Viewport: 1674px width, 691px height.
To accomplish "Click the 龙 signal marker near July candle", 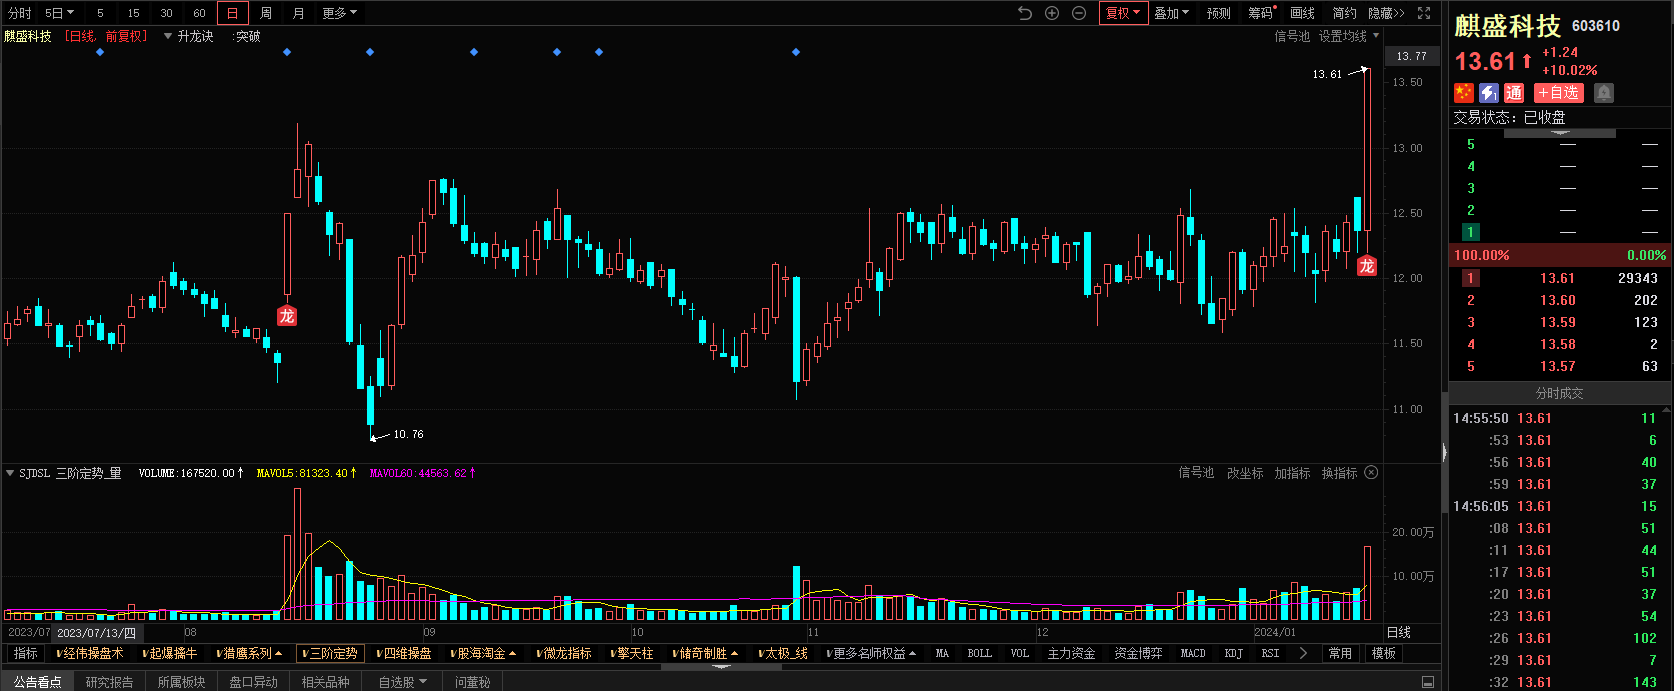I will [287, 316].
